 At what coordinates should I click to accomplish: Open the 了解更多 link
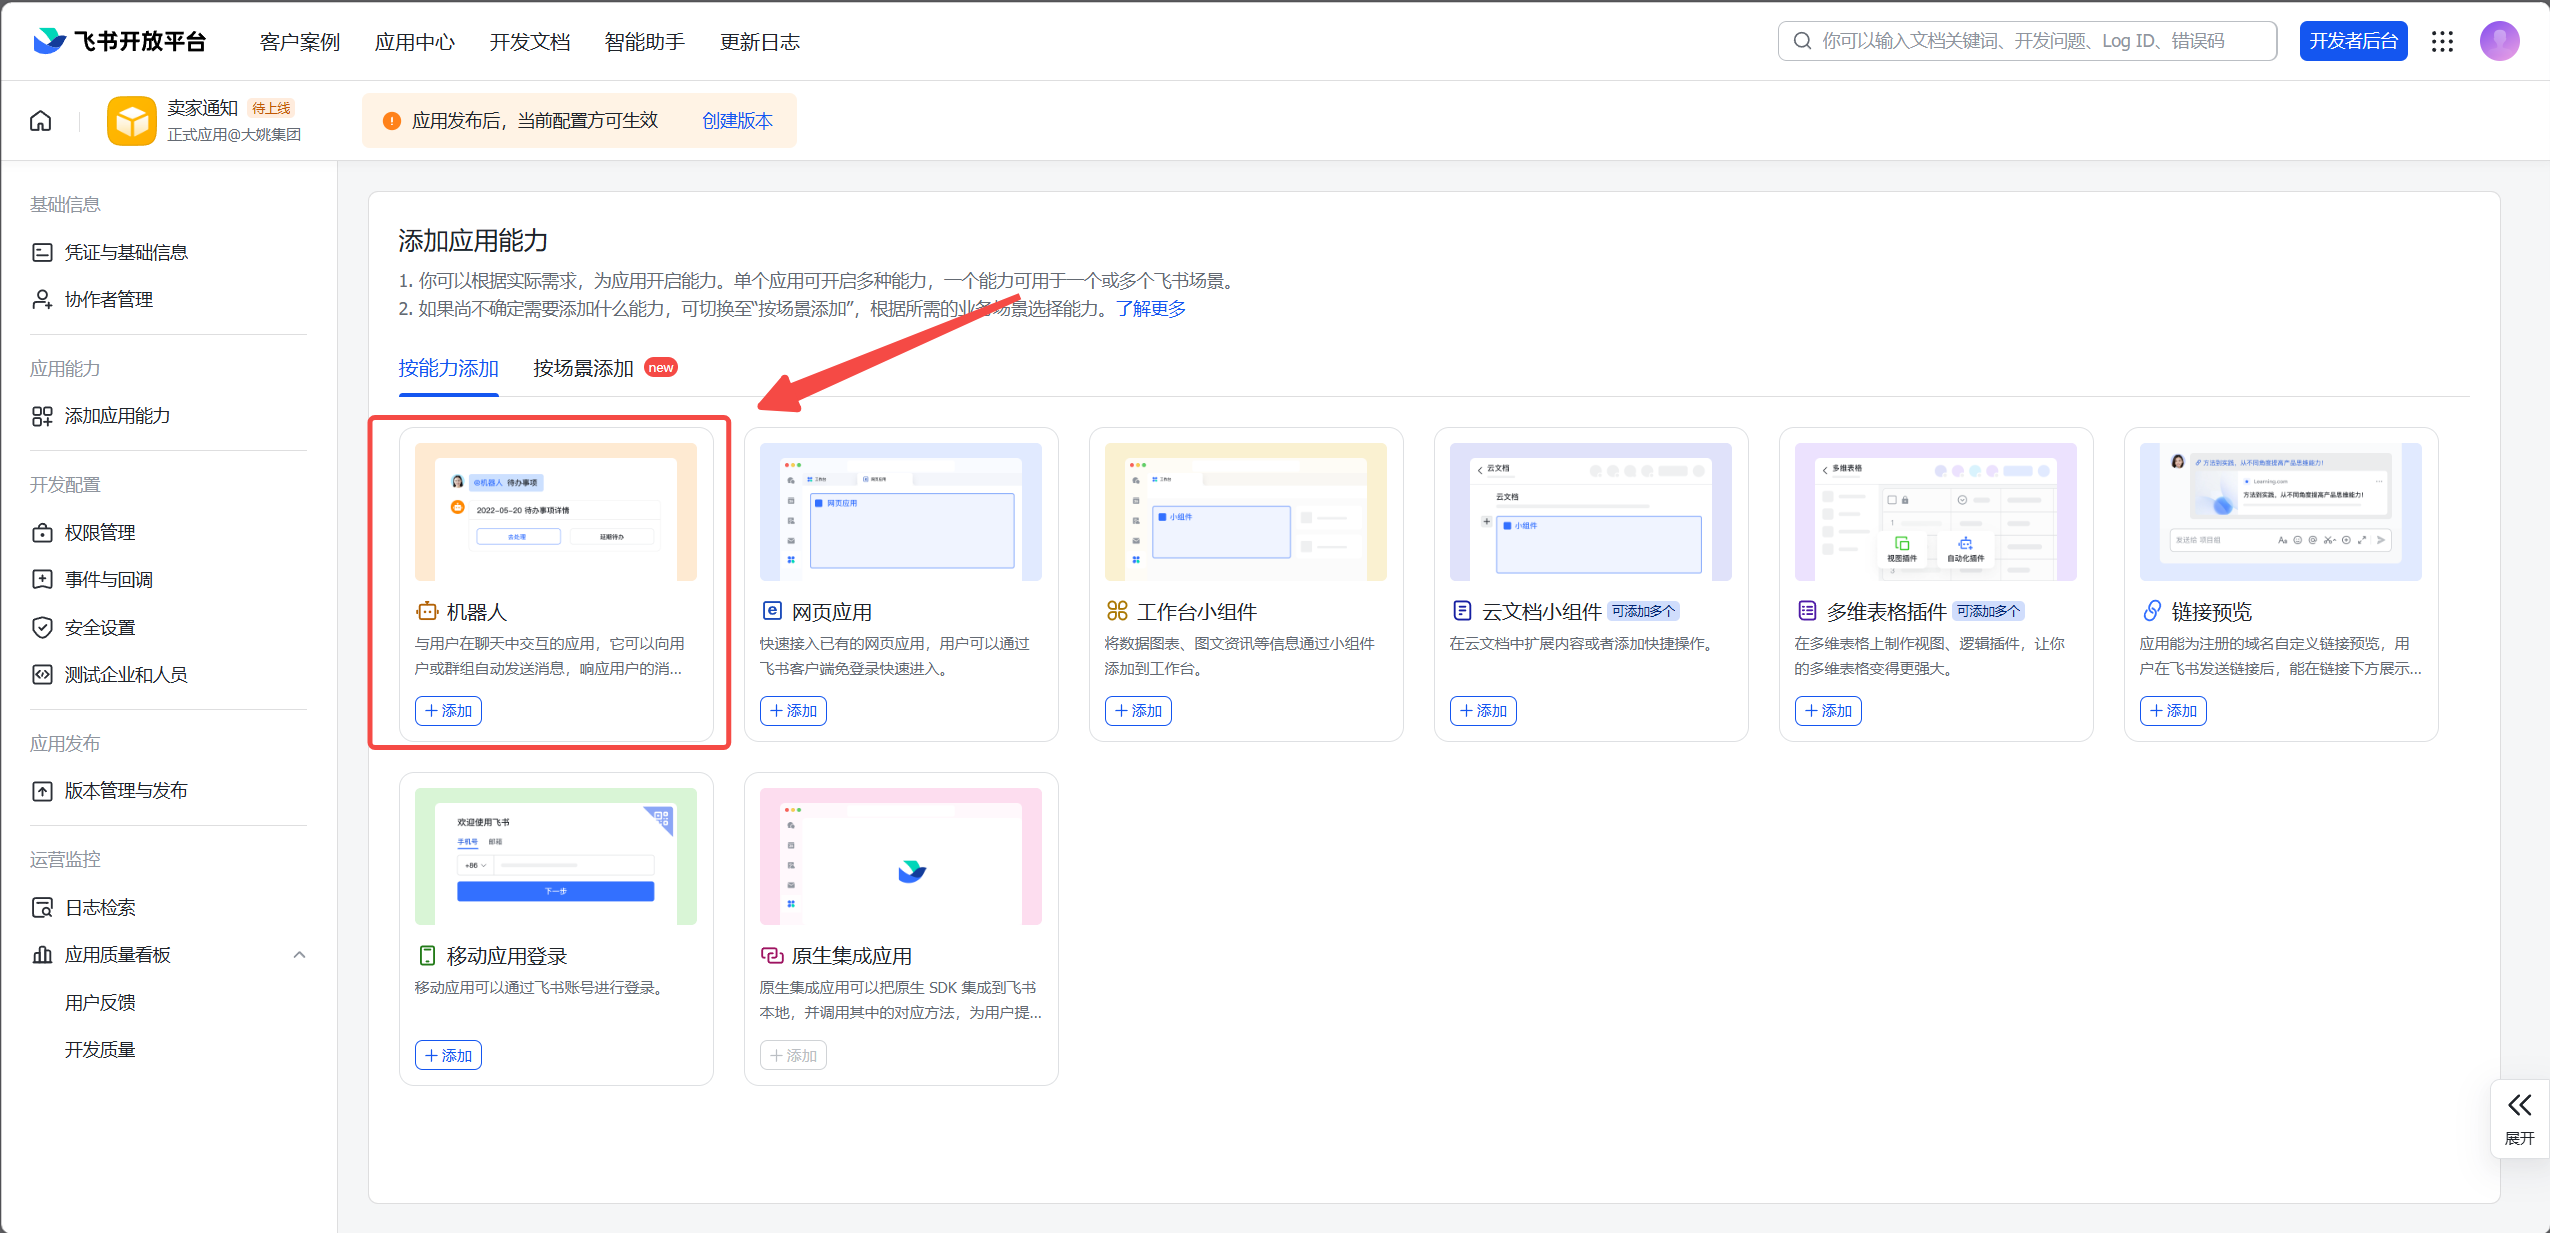(1151, 309)
